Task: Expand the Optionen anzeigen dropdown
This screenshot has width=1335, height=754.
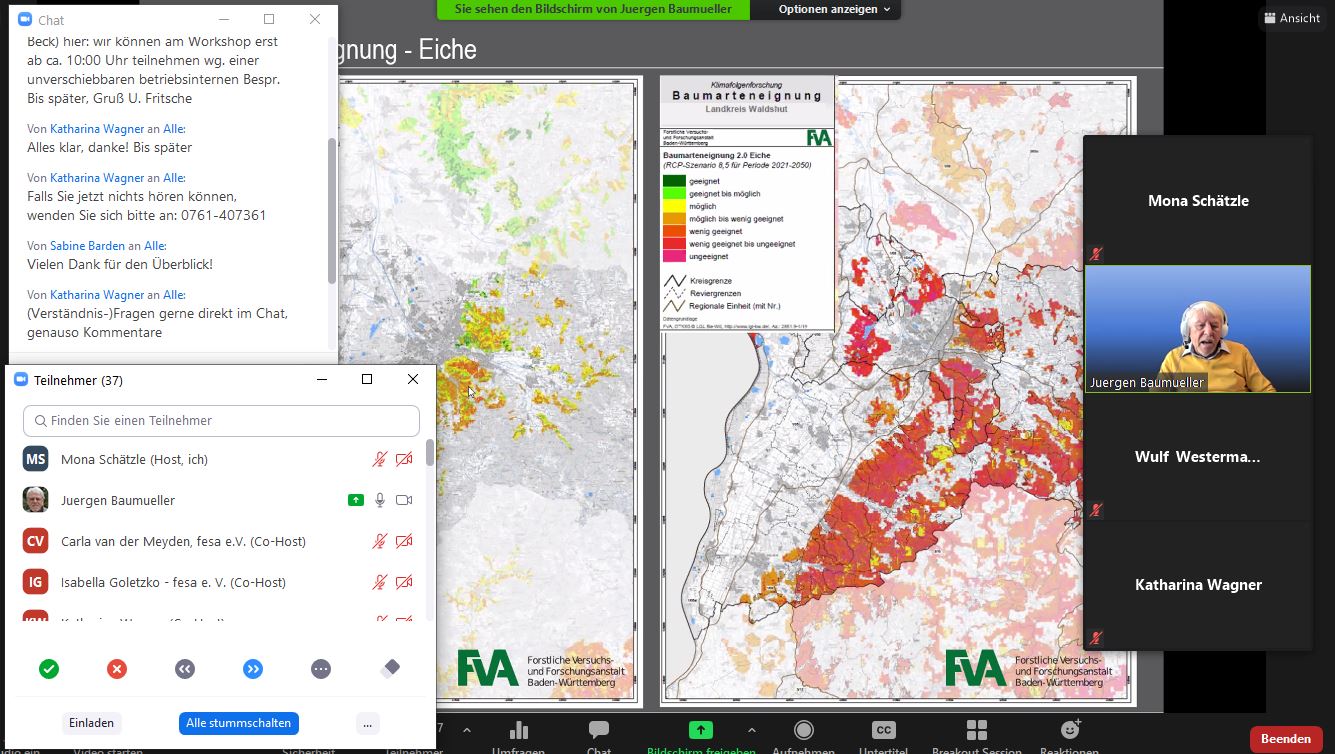Action: point(834,9)
